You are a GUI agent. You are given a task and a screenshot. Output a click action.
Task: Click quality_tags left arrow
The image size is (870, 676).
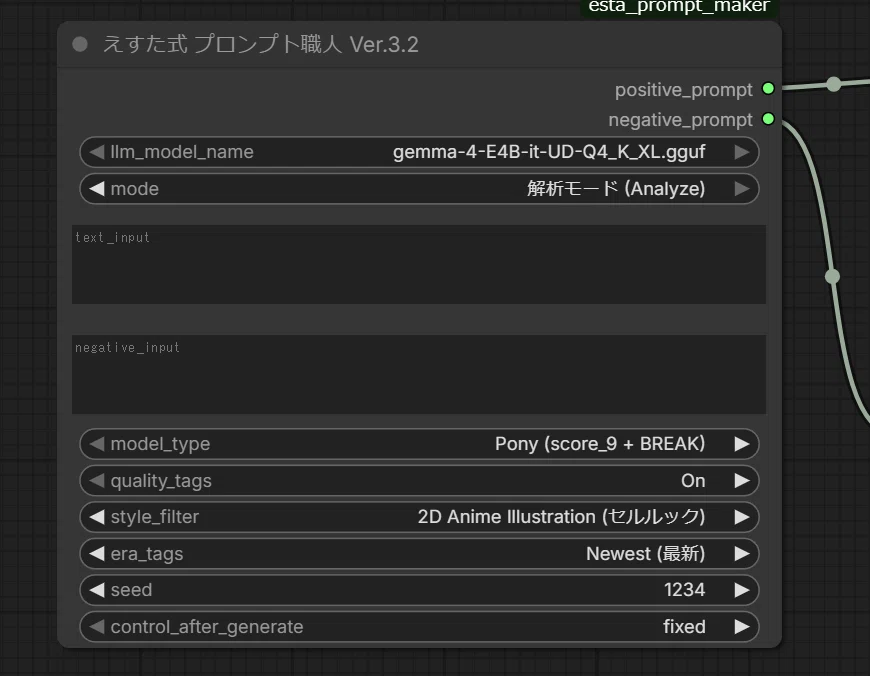tap(97, 481)
